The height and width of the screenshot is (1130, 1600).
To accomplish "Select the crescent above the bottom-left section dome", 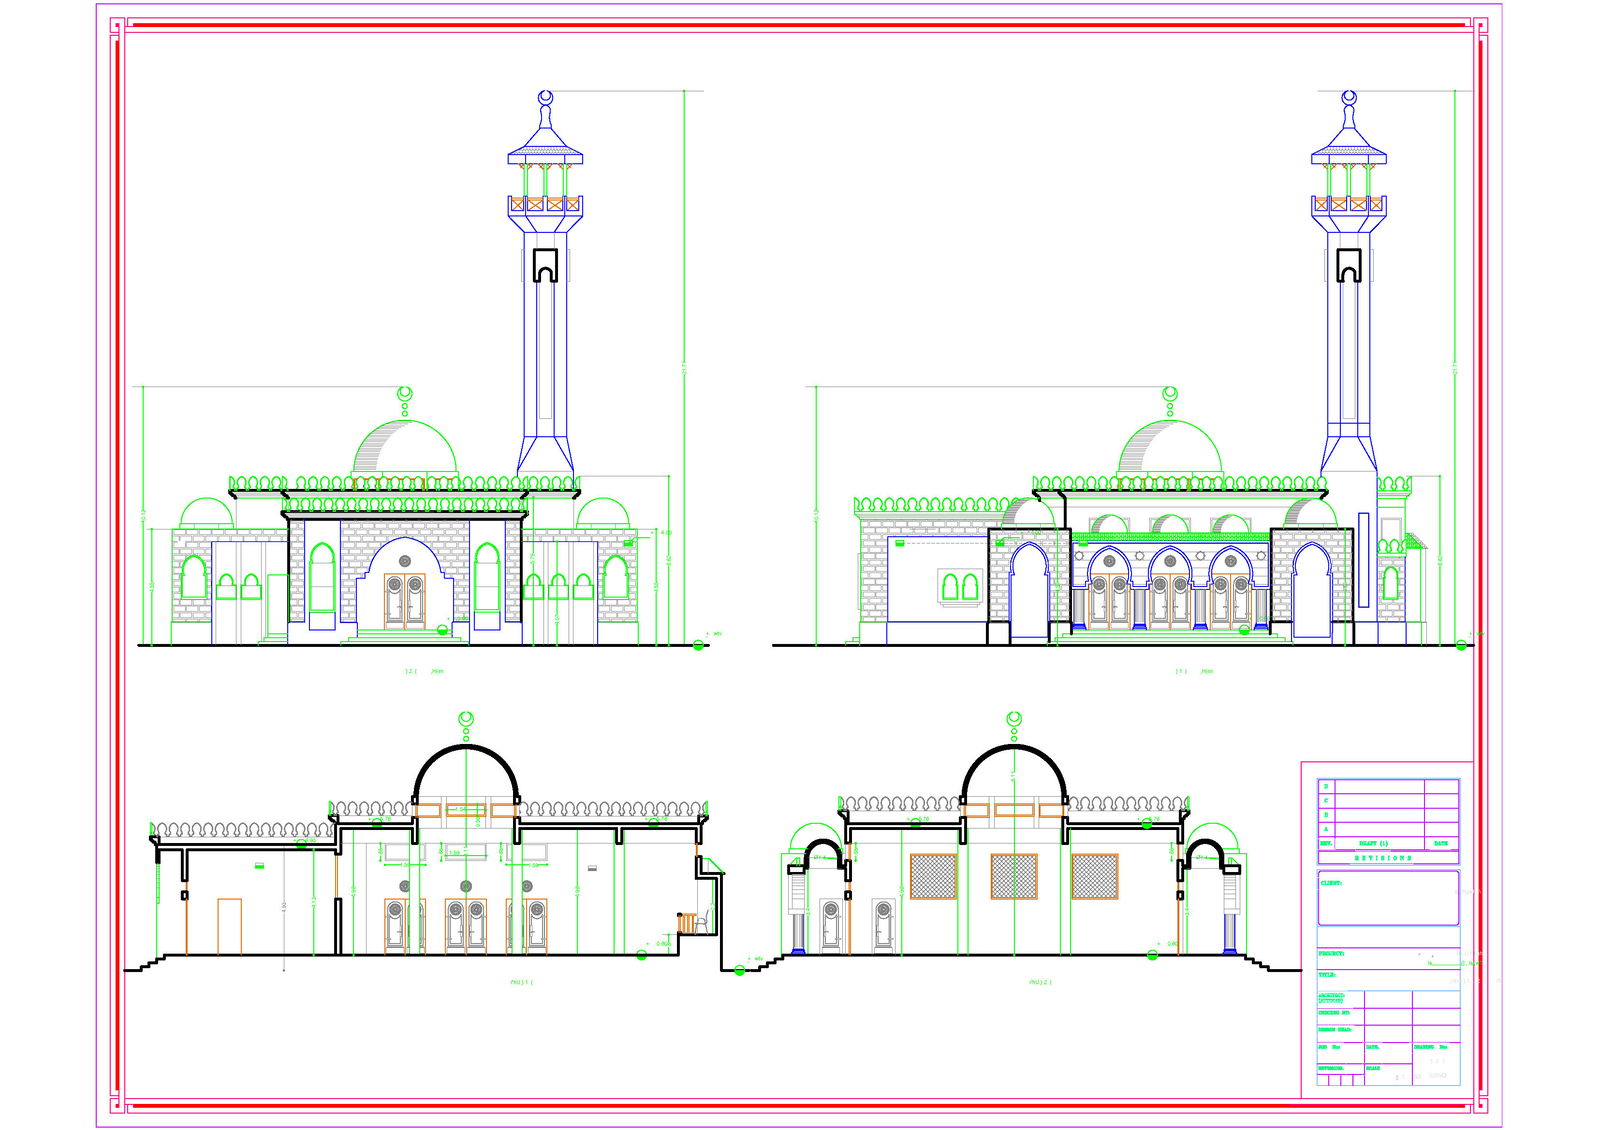I will click(x=465, y=719).
